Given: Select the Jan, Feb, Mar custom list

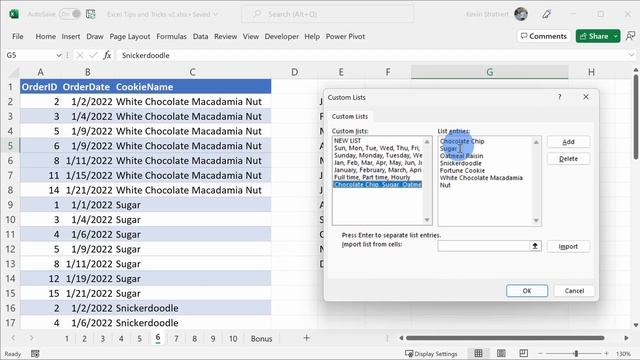Looking at the screenshot, I should tap(378, 163).
